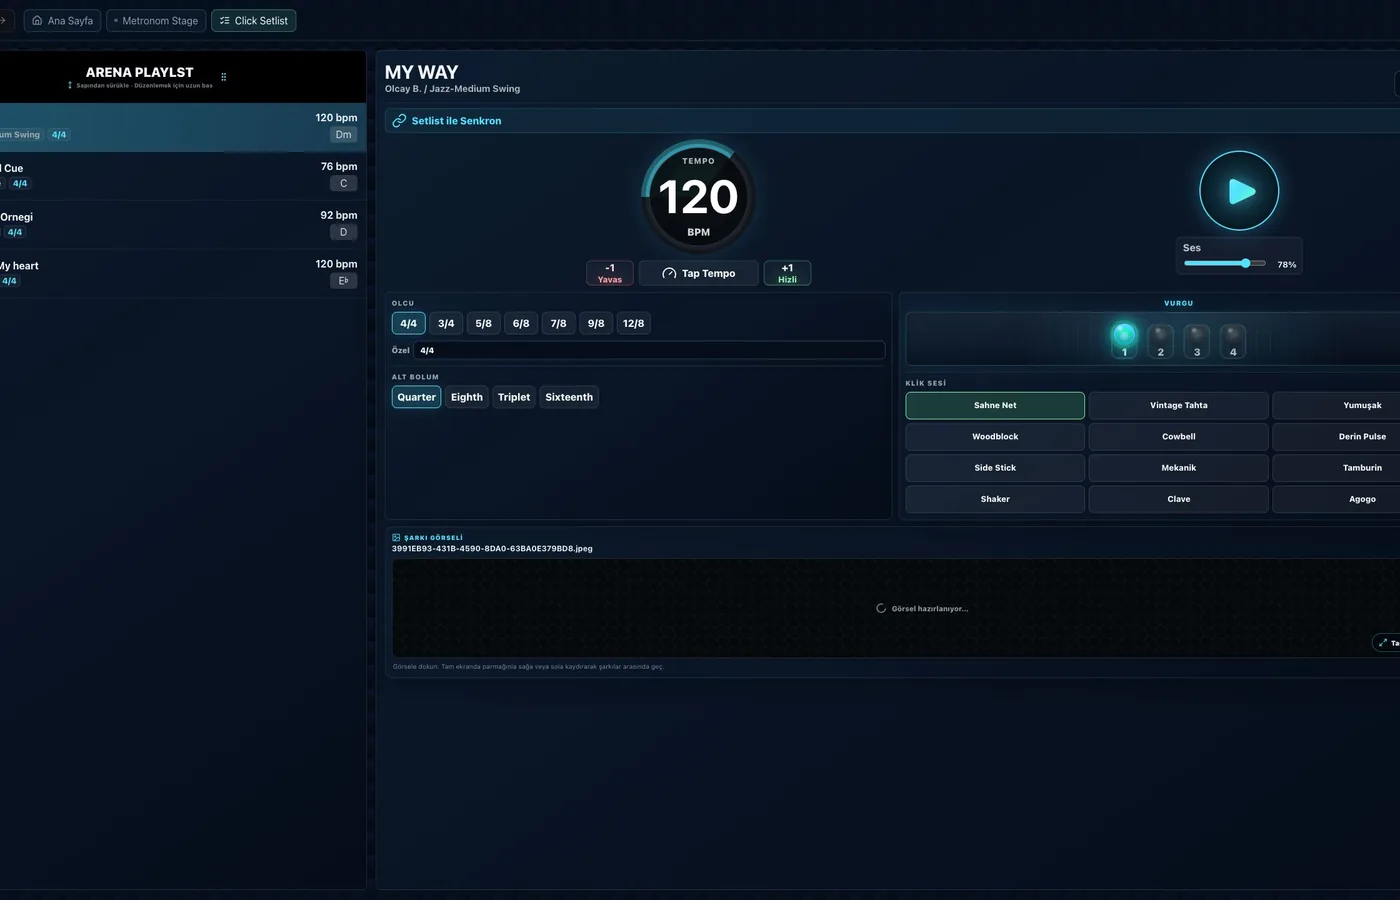1400x900 pixels.
Task: Click Setlist ile Senkron link
Action: point(456,121)
